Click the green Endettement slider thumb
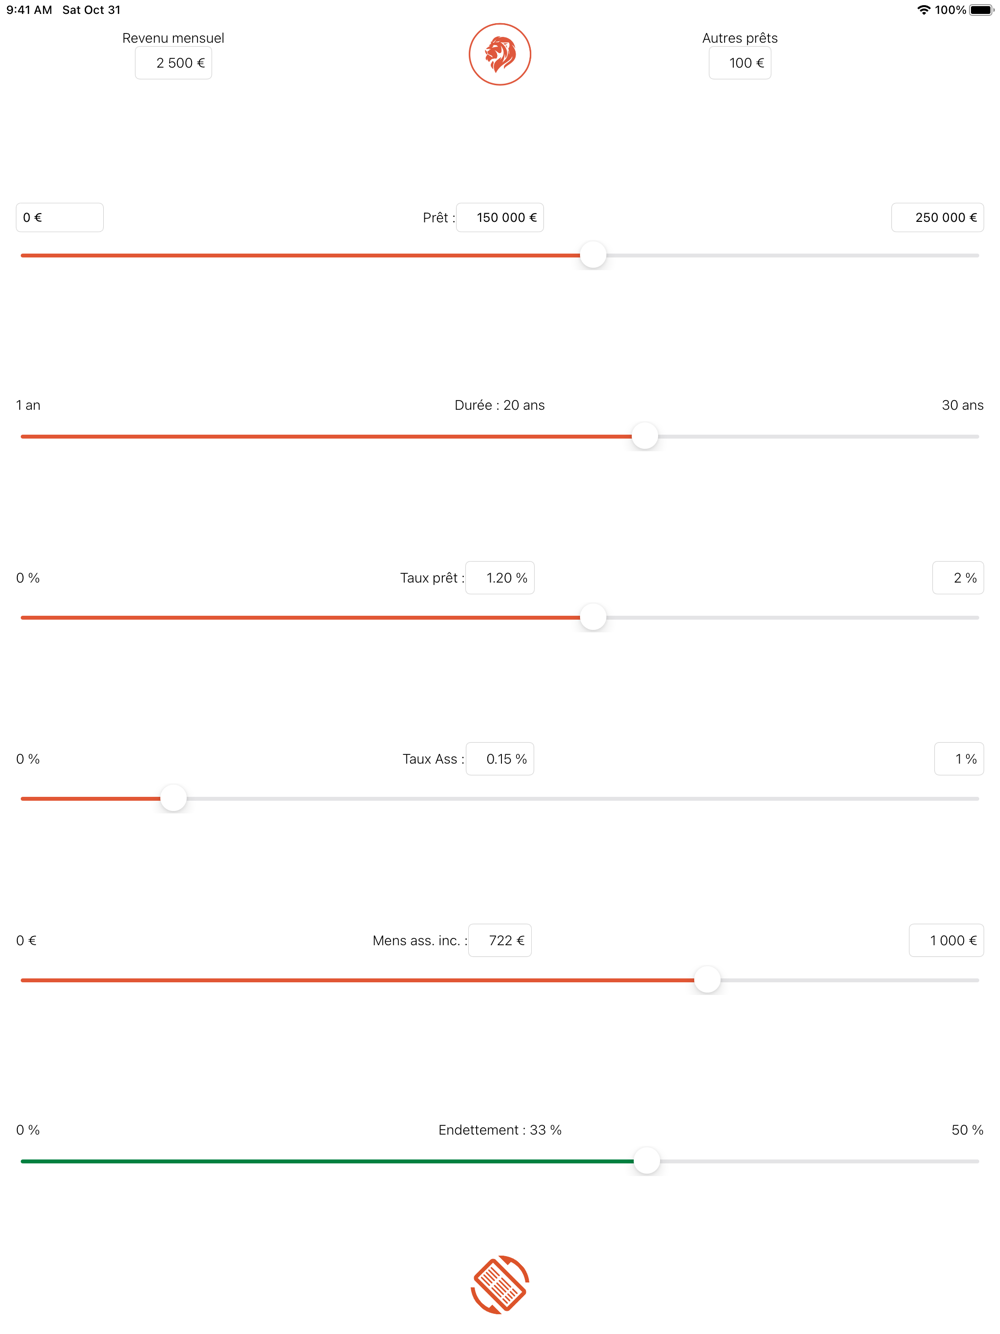Viewport: 1000px width, 1334px height. click(x=647, y=1160)
